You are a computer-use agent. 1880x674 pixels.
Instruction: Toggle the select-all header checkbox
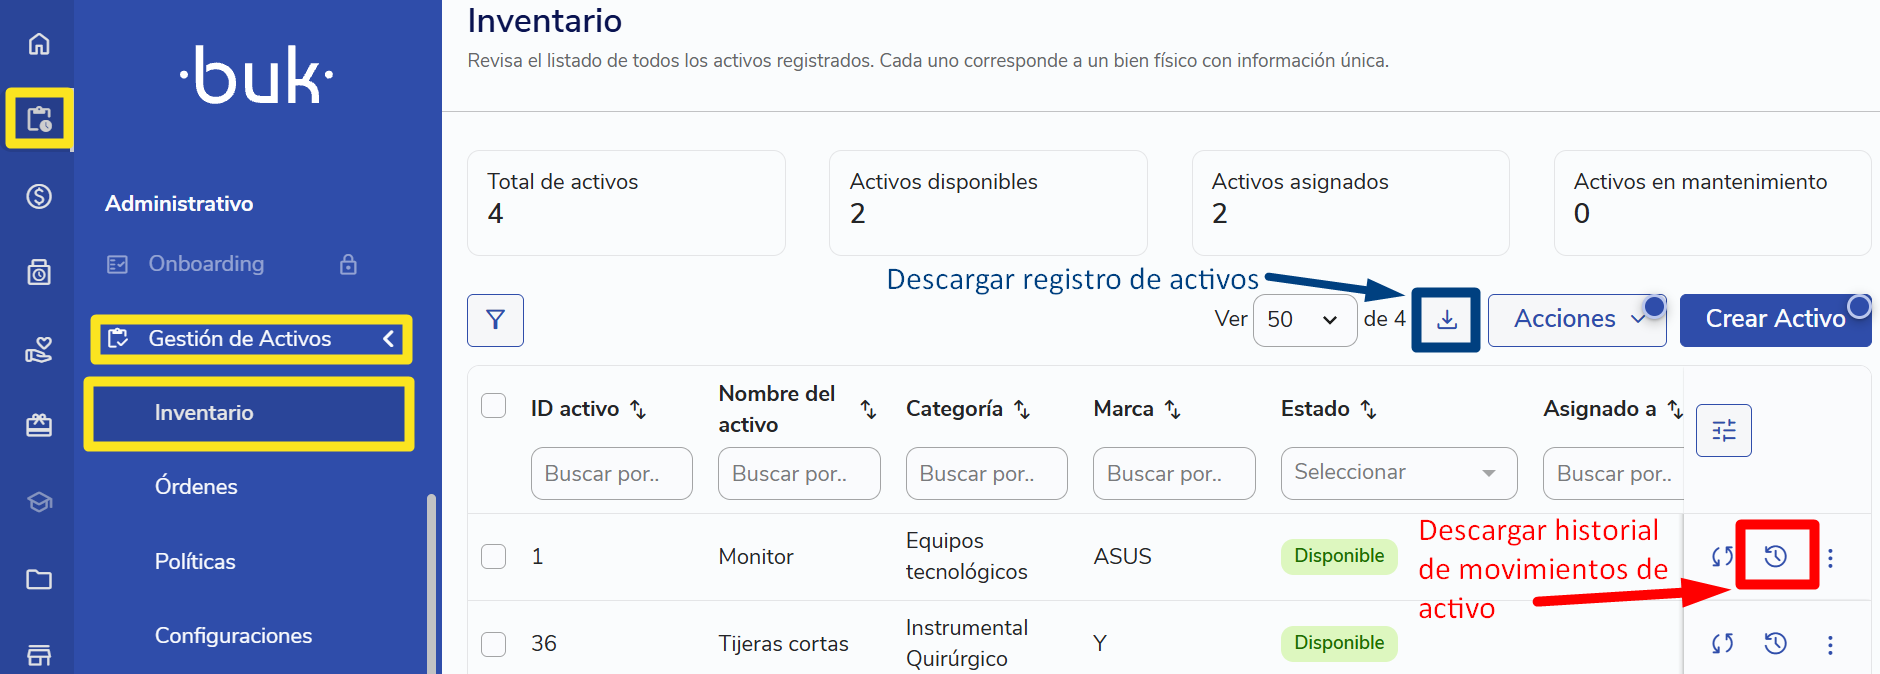493,405
